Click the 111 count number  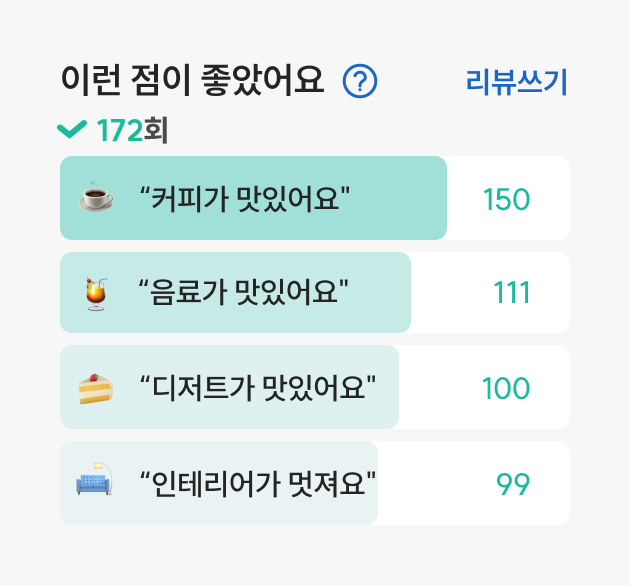pos(511,292)
